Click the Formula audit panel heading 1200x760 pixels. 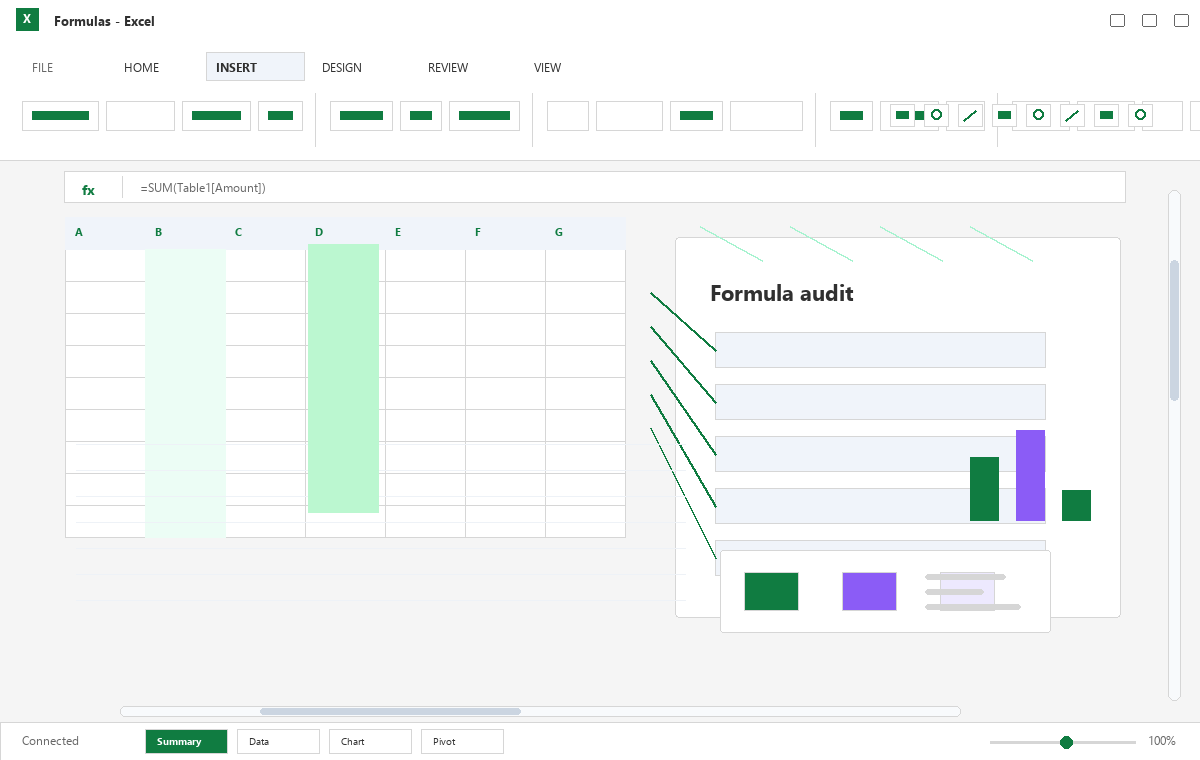[x=782, y=293]
